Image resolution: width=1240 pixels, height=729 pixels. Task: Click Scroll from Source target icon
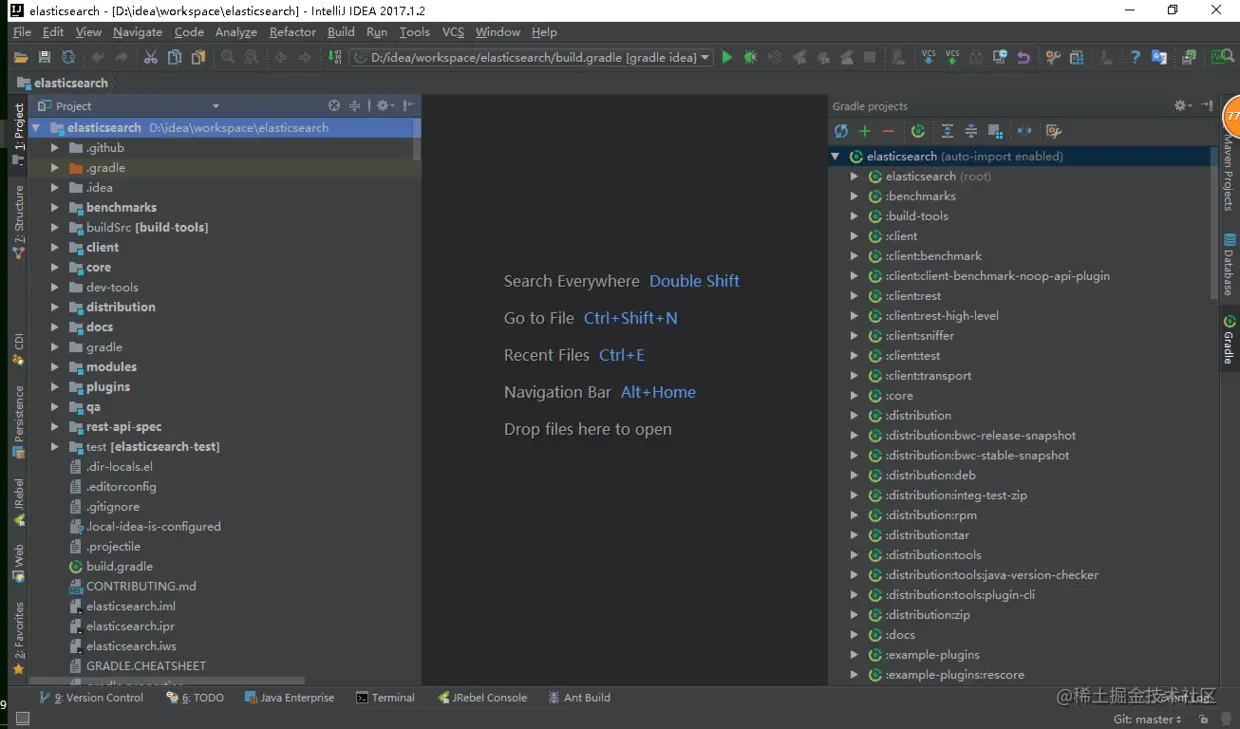334,105
